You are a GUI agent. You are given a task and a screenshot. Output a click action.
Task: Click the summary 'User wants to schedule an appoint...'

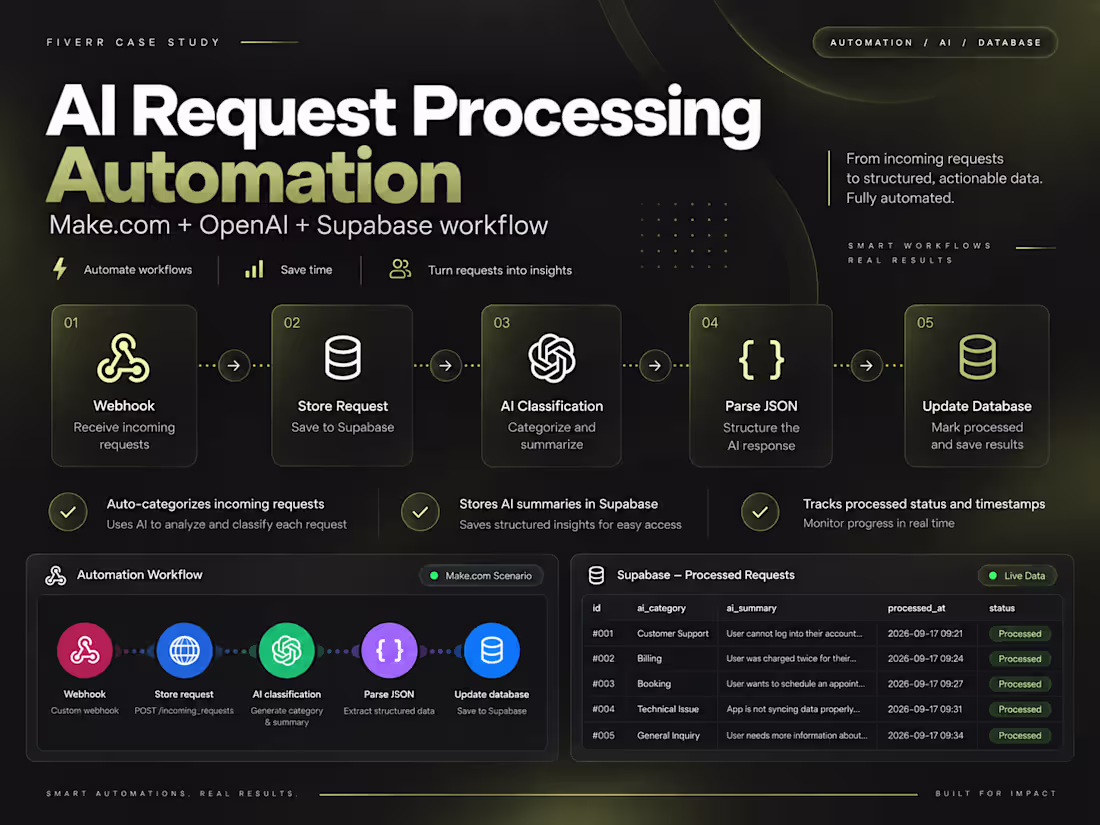pyautogui.click(x=796, y=684)
